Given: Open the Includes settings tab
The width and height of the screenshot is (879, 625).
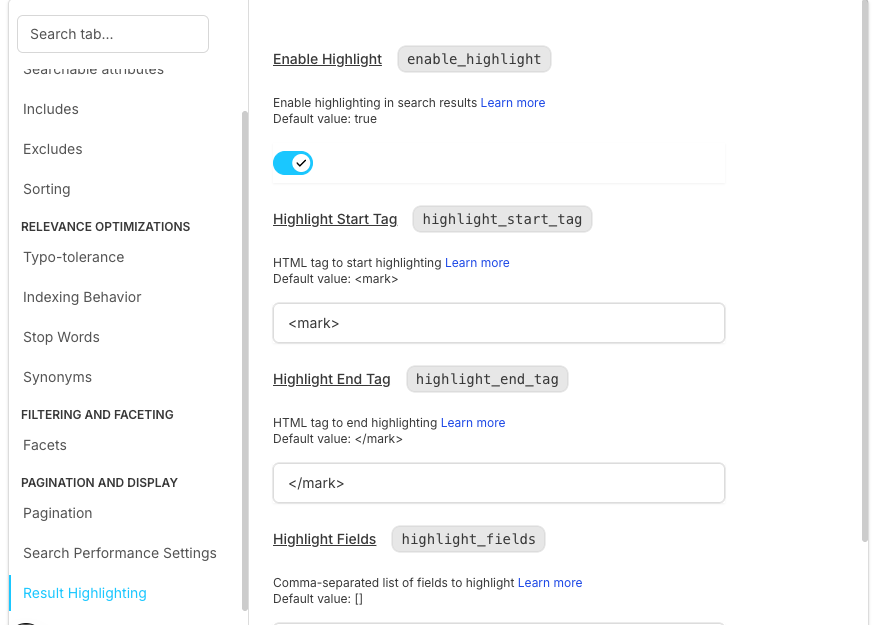Looking at the screenshot, I should point(51,109).
